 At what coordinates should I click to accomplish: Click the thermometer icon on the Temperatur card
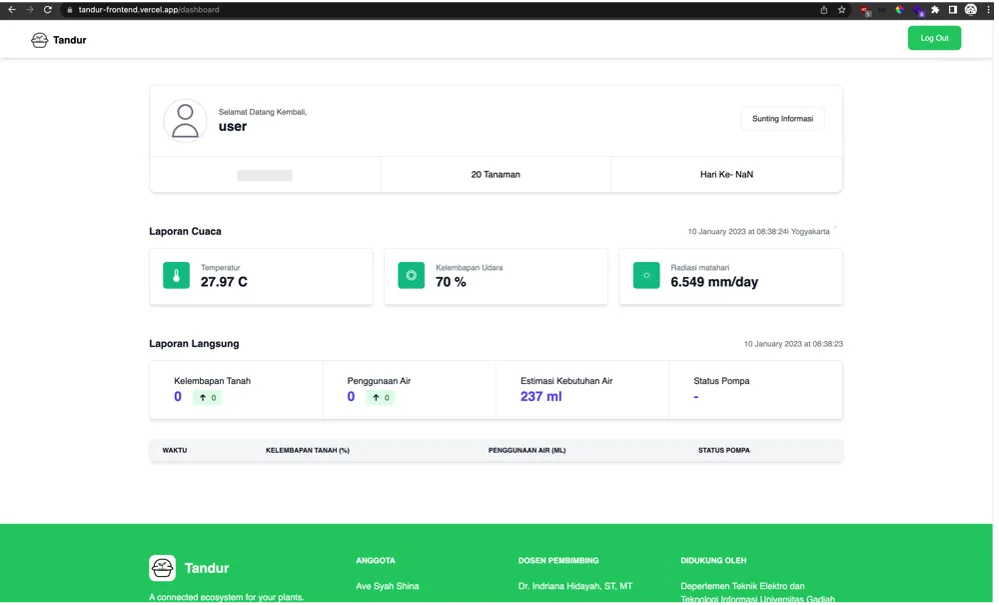pos(176,274)
